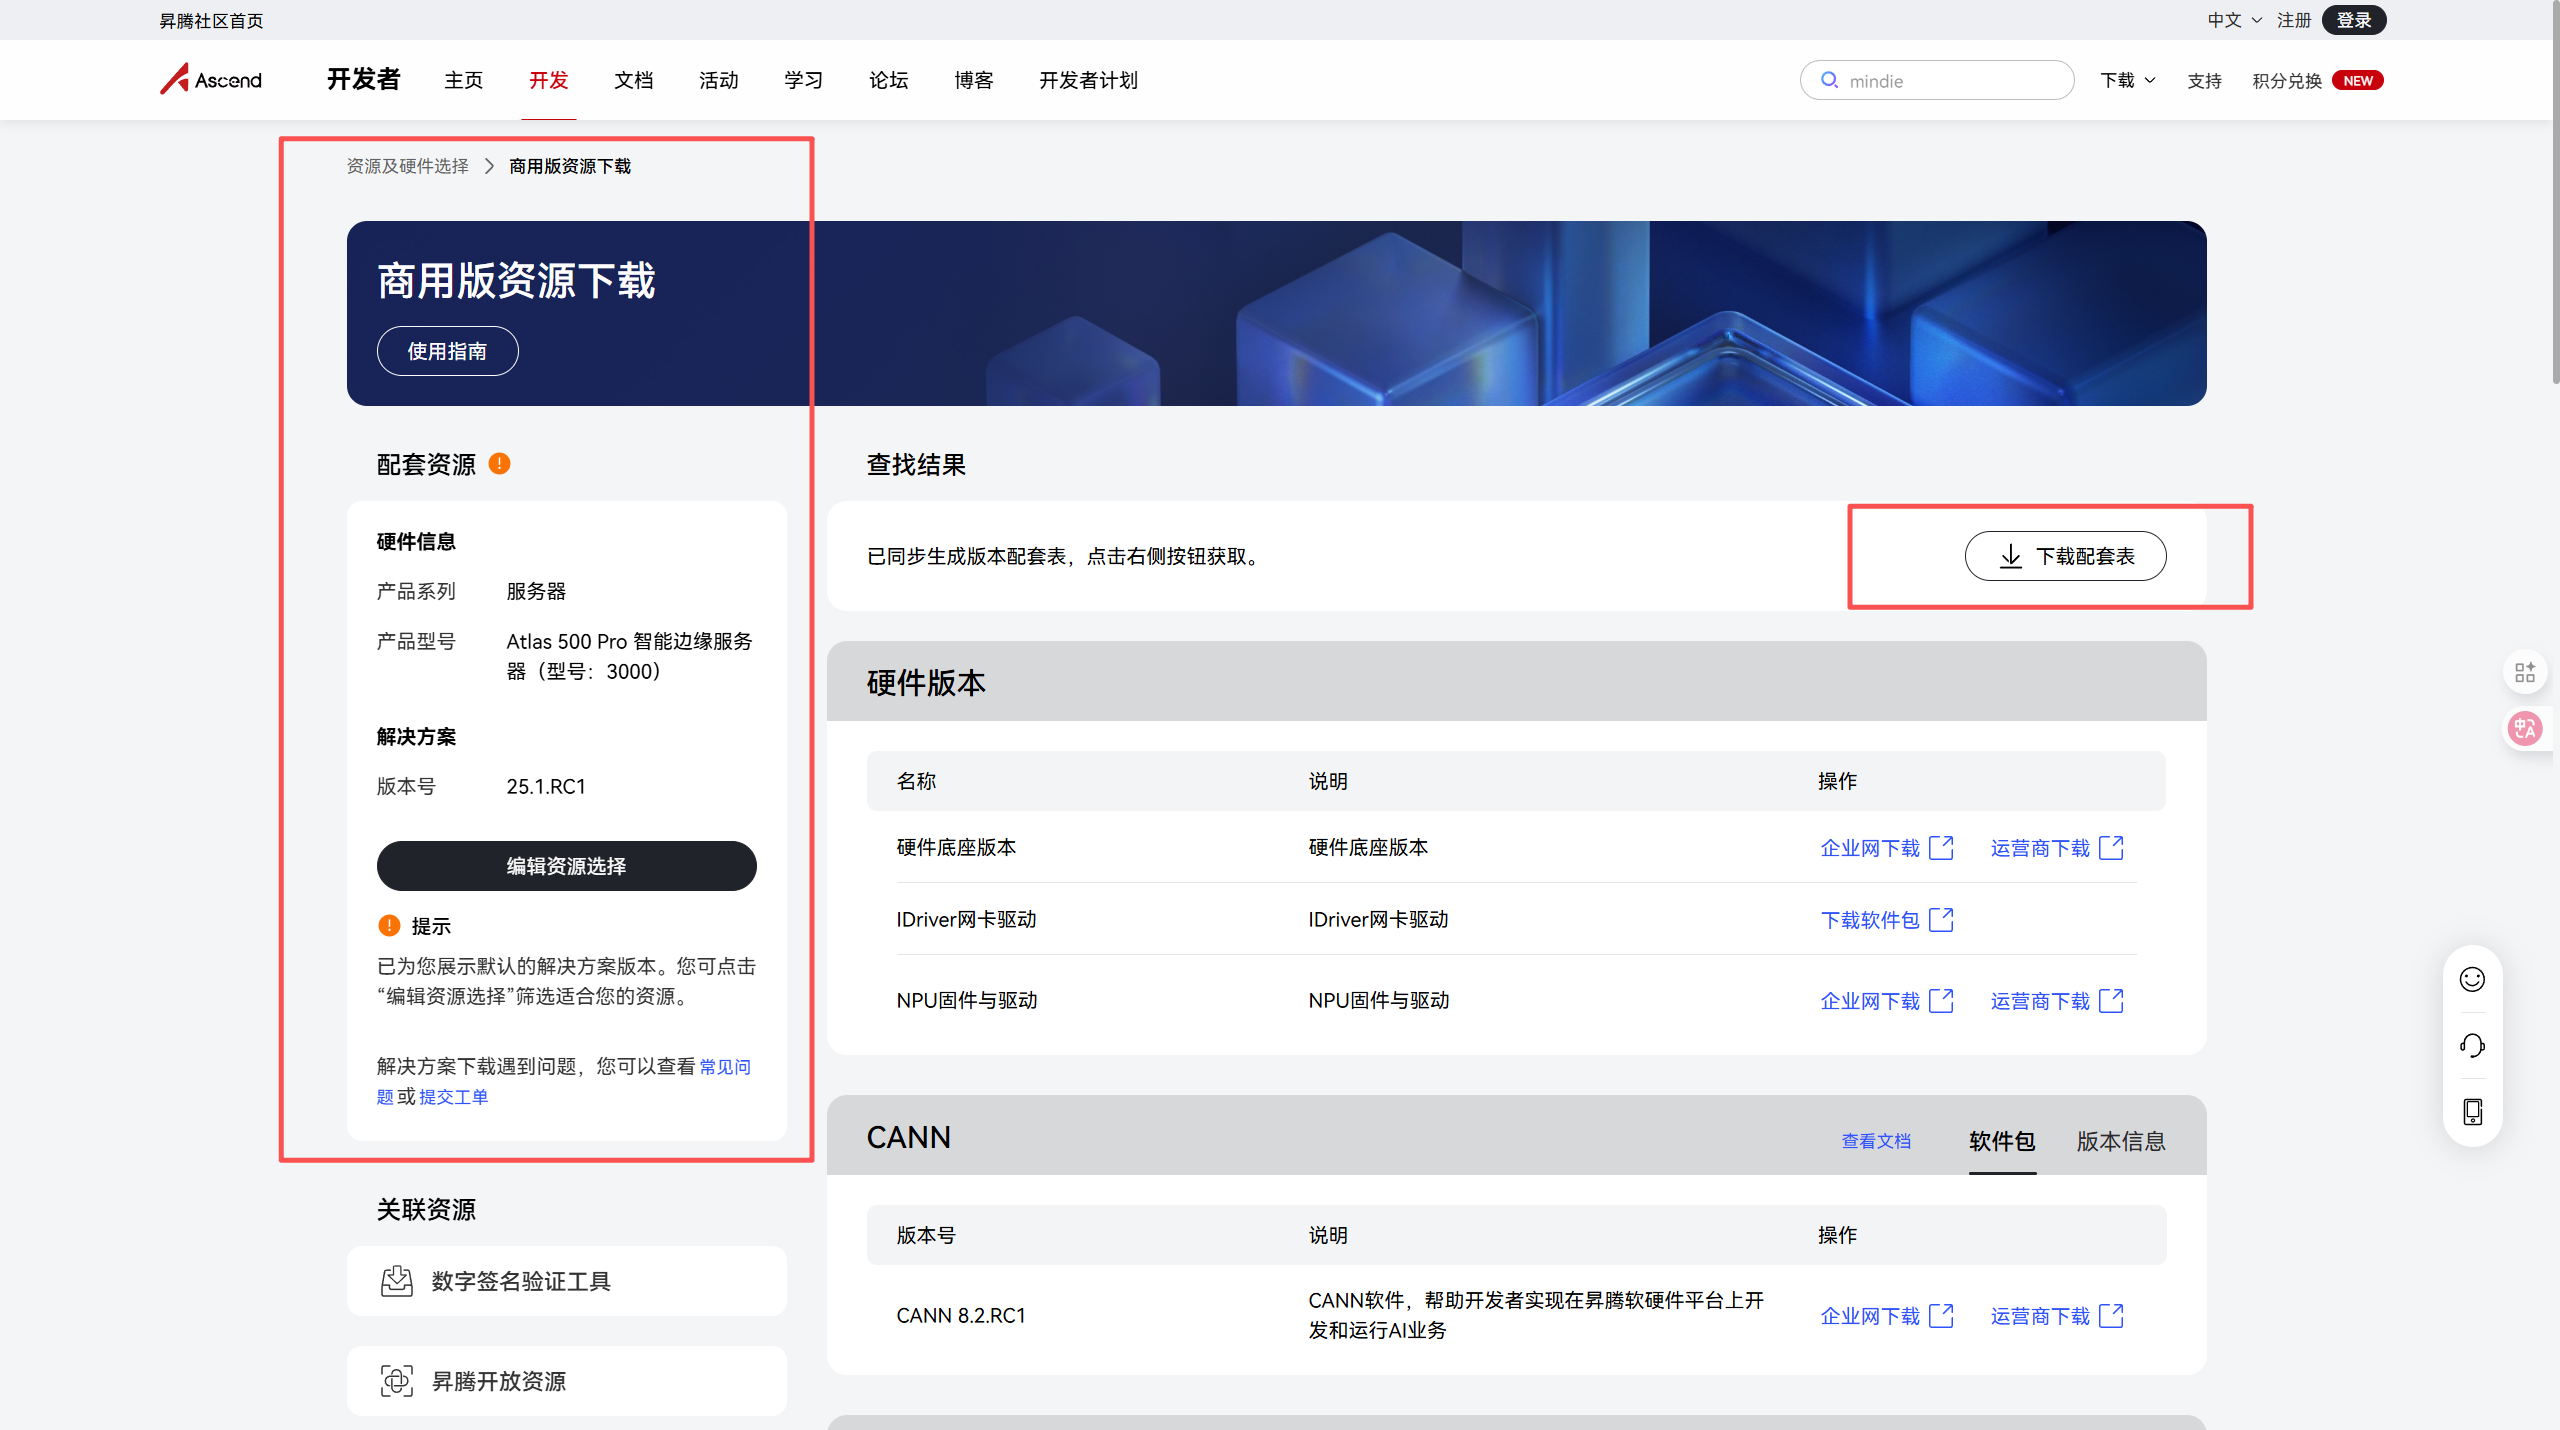Switch to the 软件包 tab in CANN
The height and width of the screenshot is (1430, 2560).
point(2002,1141)
